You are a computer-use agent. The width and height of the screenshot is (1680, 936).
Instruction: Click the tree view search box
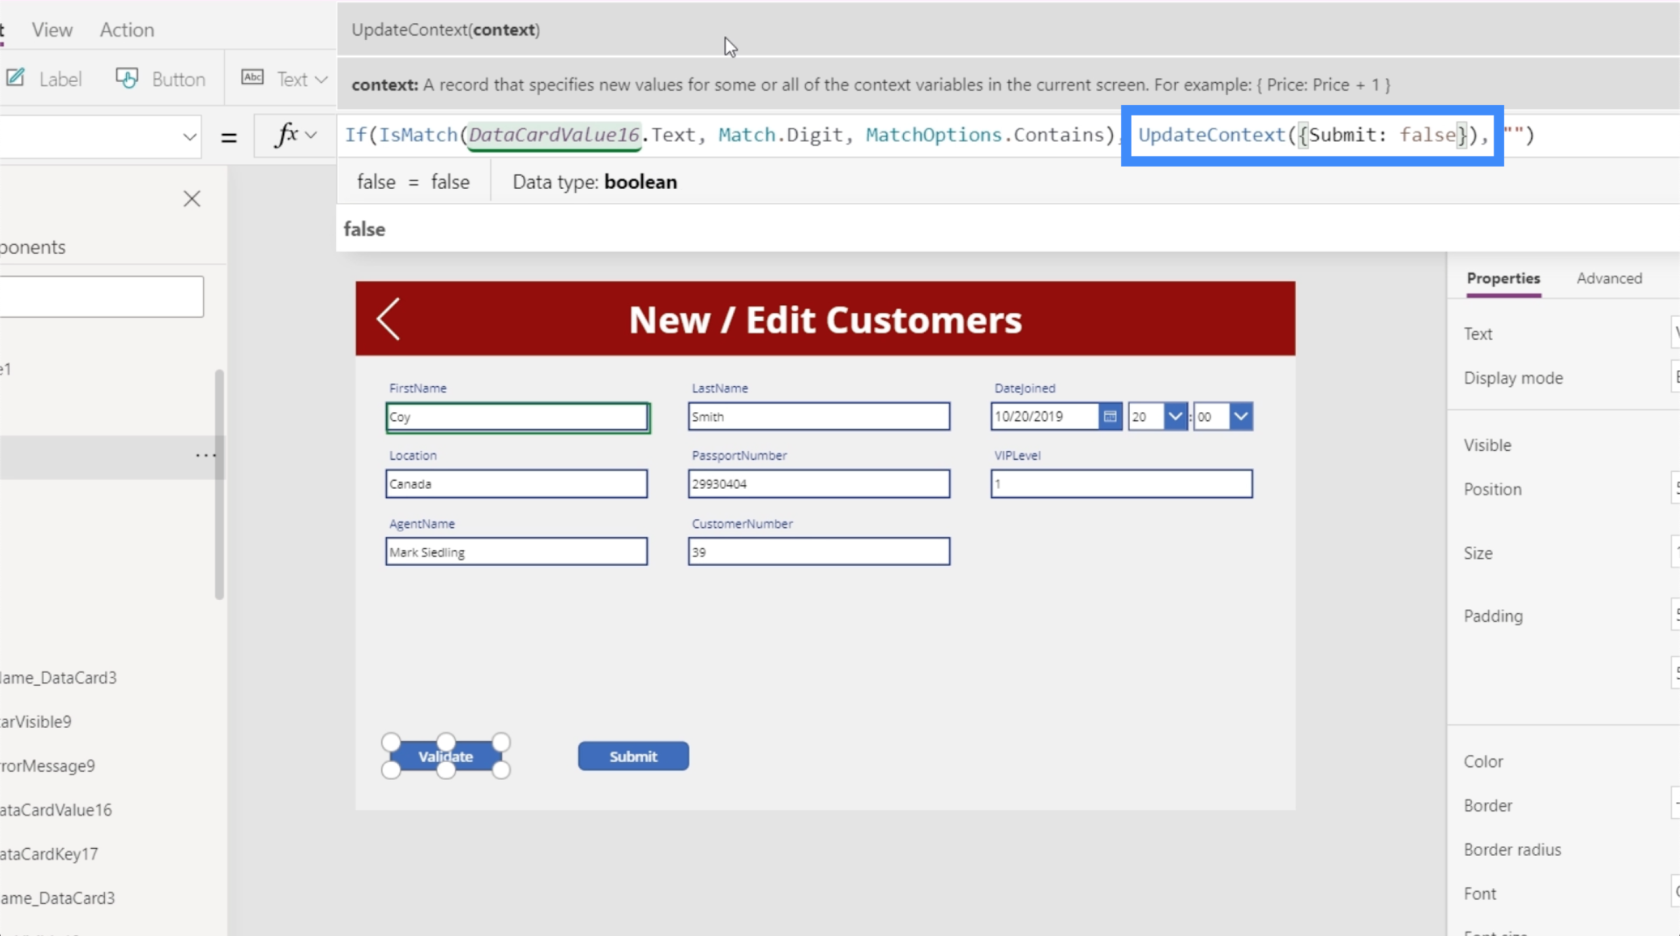[101, 297]
